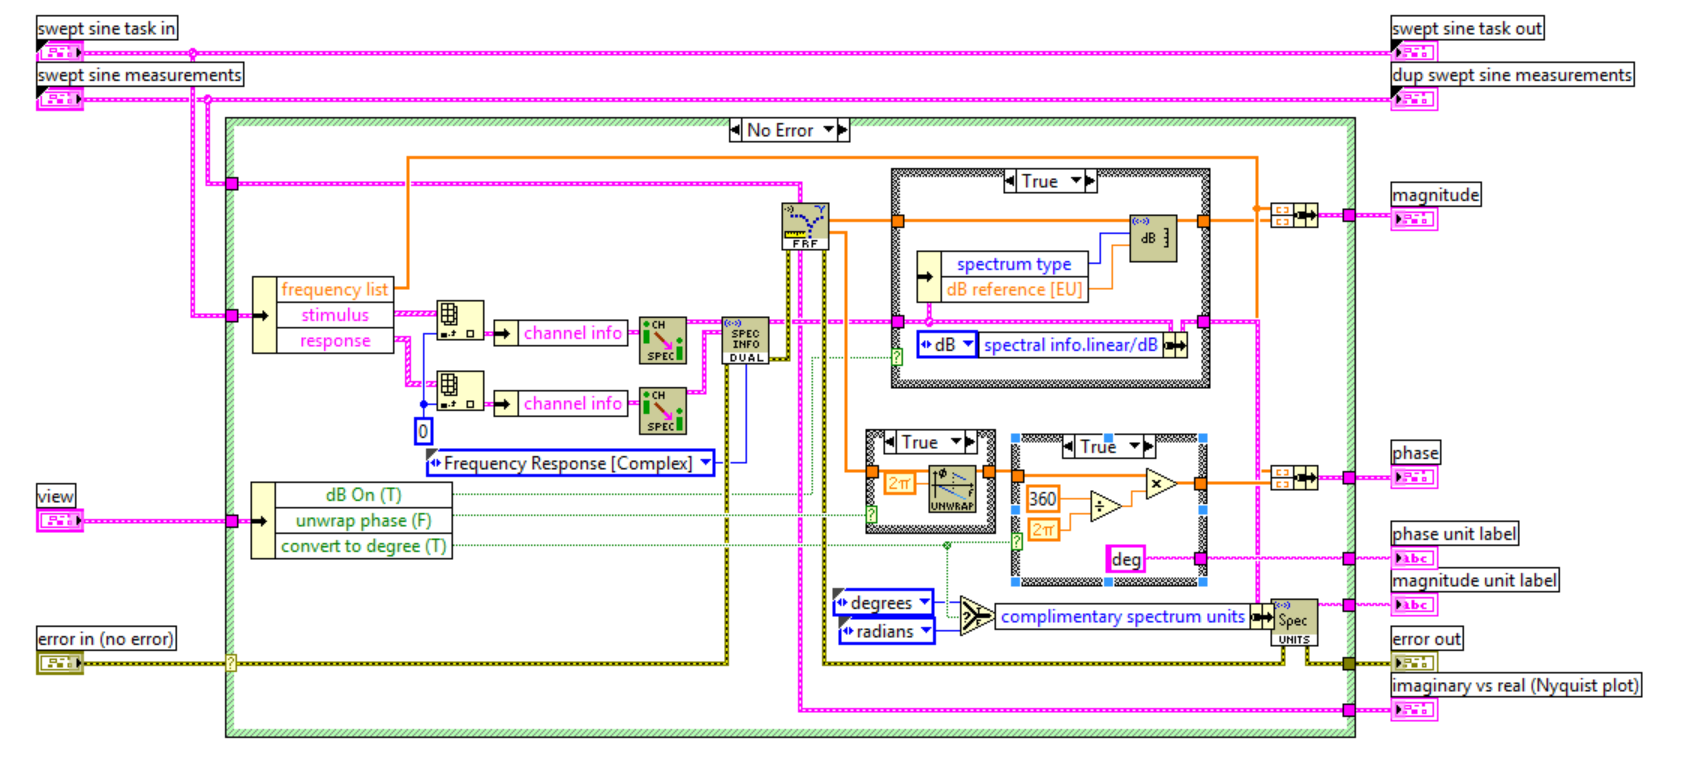Click the Select function before complimentary spectrum units
Screen dimensions: 1681x763
974,616
